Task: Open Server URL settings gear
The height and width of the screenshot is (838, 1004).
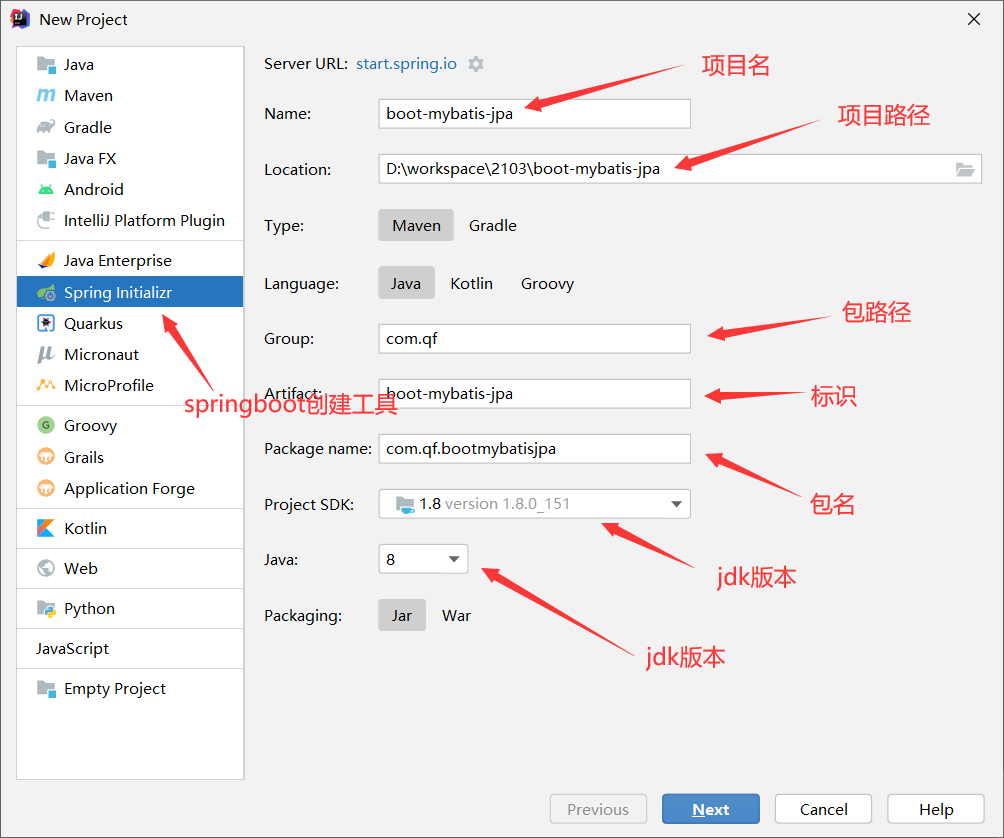Action: pyautogui.click(x=476, y=64)
